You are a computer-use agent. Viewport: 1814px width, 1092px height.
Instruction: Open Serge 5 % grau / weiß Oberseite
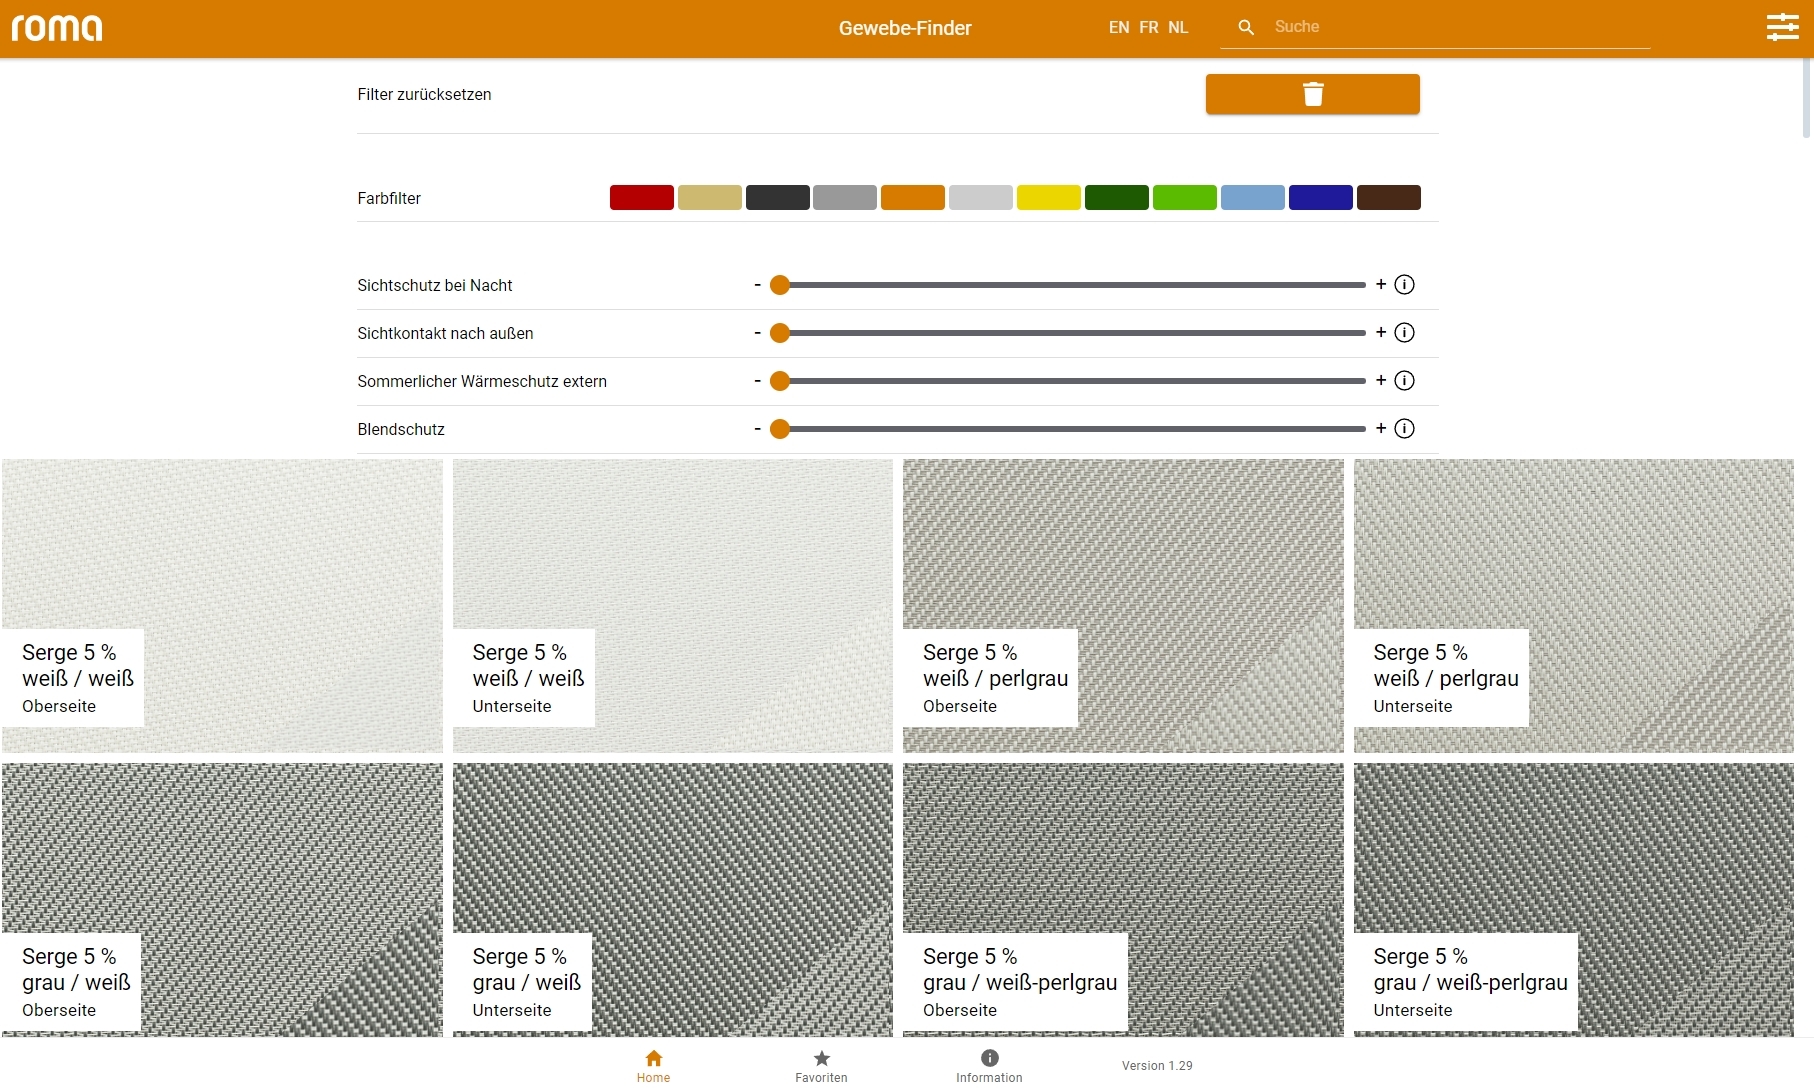pyautogui.click(x=222, y=900)
